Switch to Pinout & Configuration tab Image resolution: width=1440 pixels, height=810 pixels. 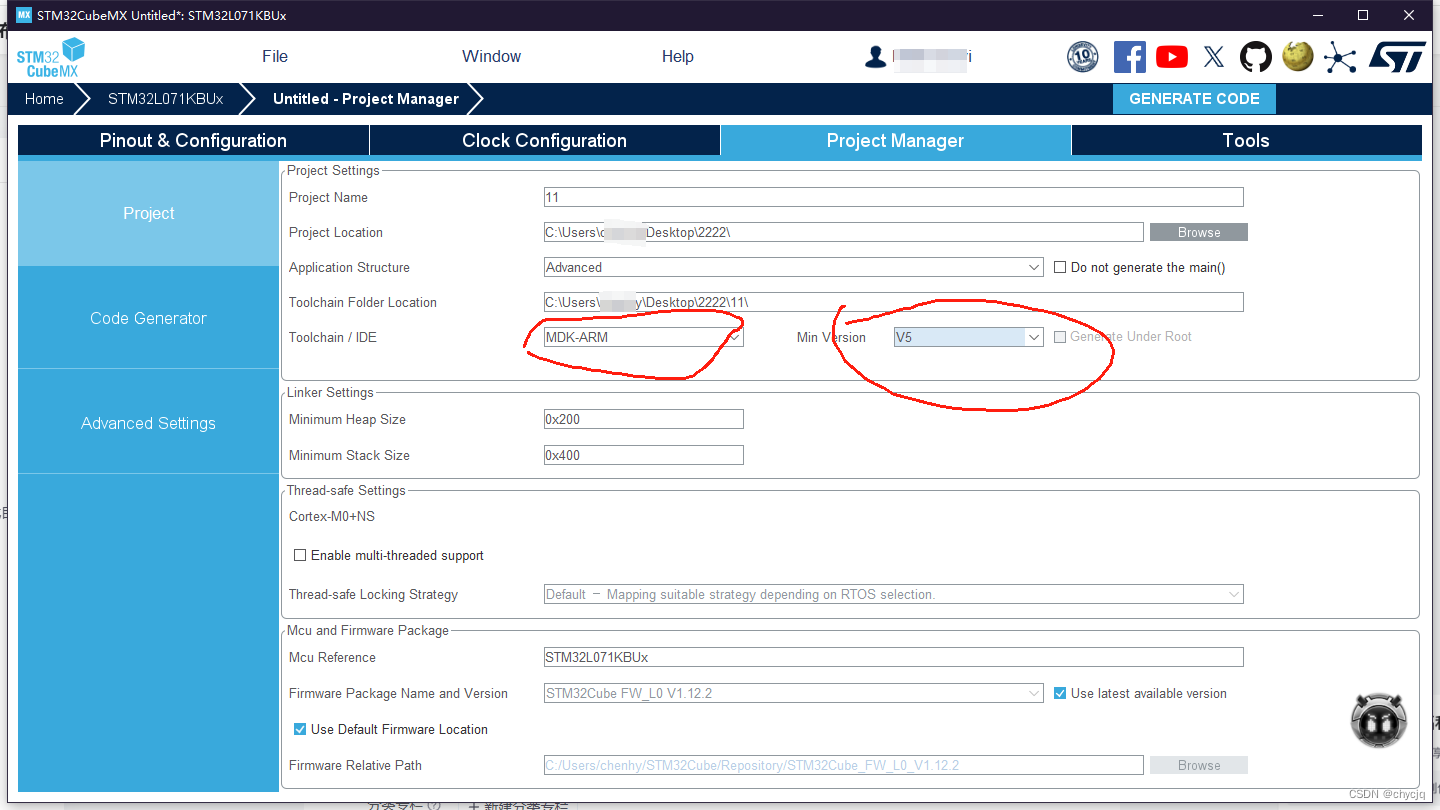pos(193,140)
